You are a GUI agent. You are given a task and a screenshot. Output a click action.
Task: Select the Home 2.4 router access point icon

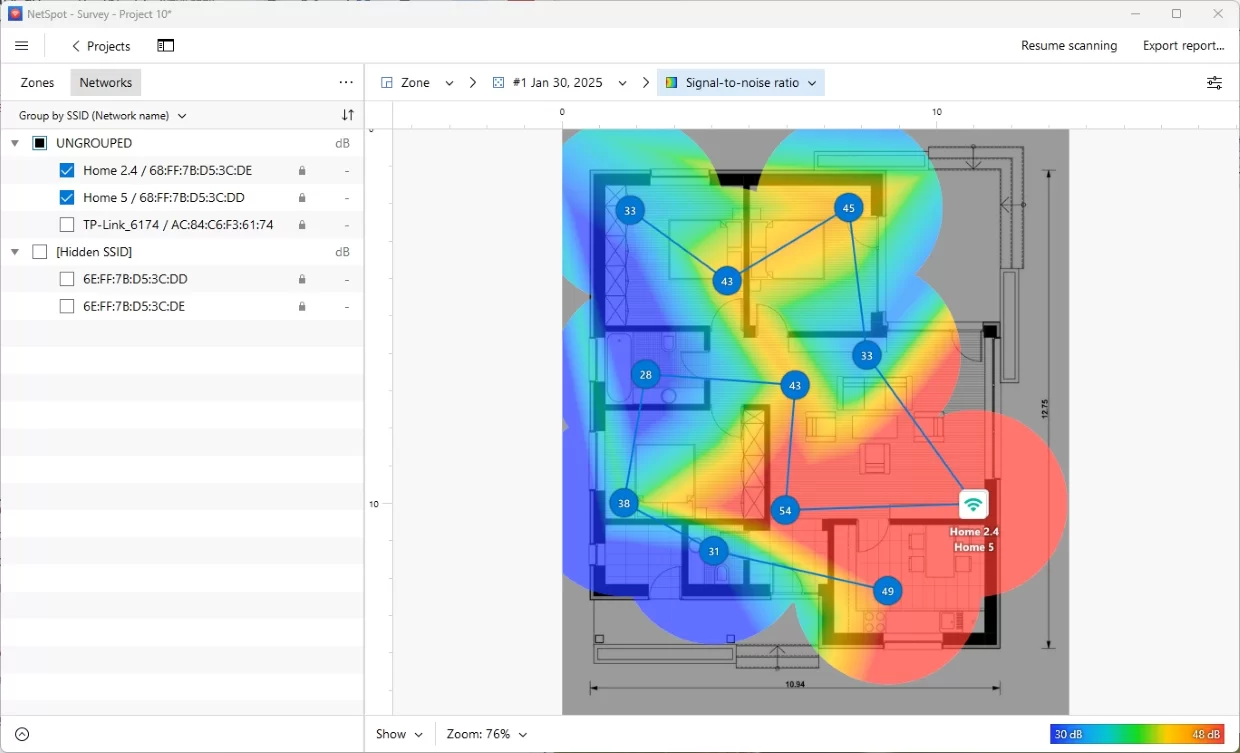(x=973, y=505)
